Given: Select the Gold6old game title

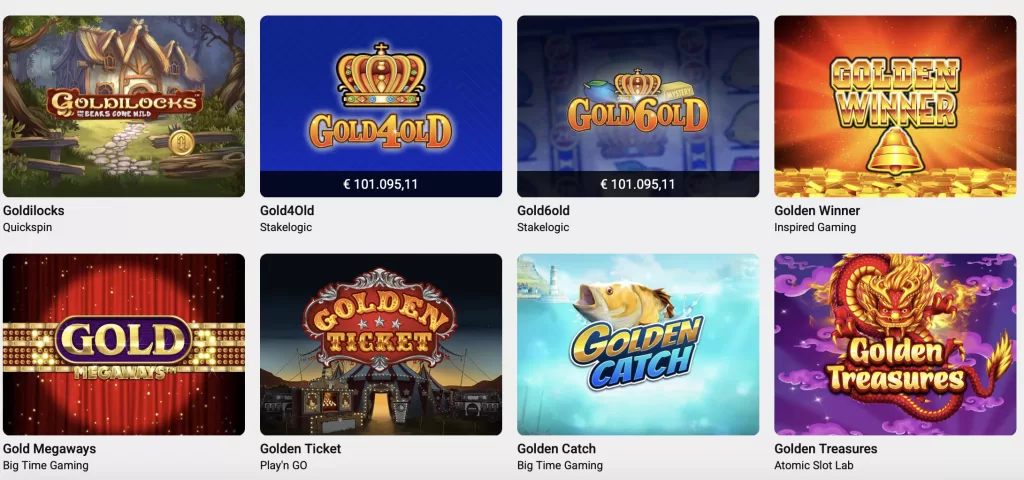Looking at the screenshot, I should click(x=543, y=211).
